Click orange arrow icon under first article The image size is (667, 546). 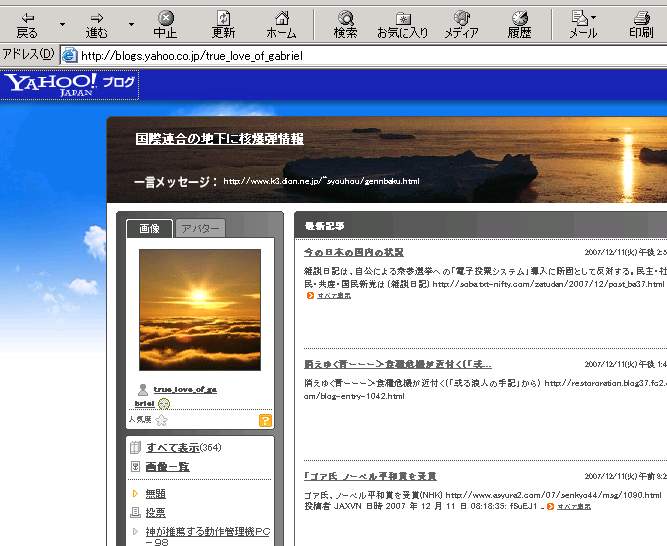(x=310, y=296)
